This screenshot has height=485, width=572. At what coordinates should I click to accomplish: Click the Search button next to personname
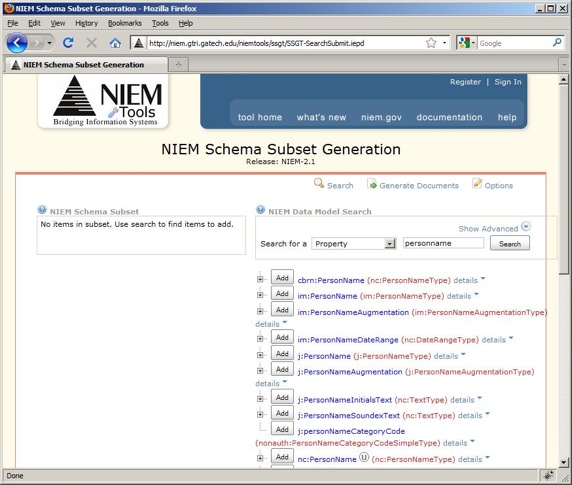pos(510,244)
